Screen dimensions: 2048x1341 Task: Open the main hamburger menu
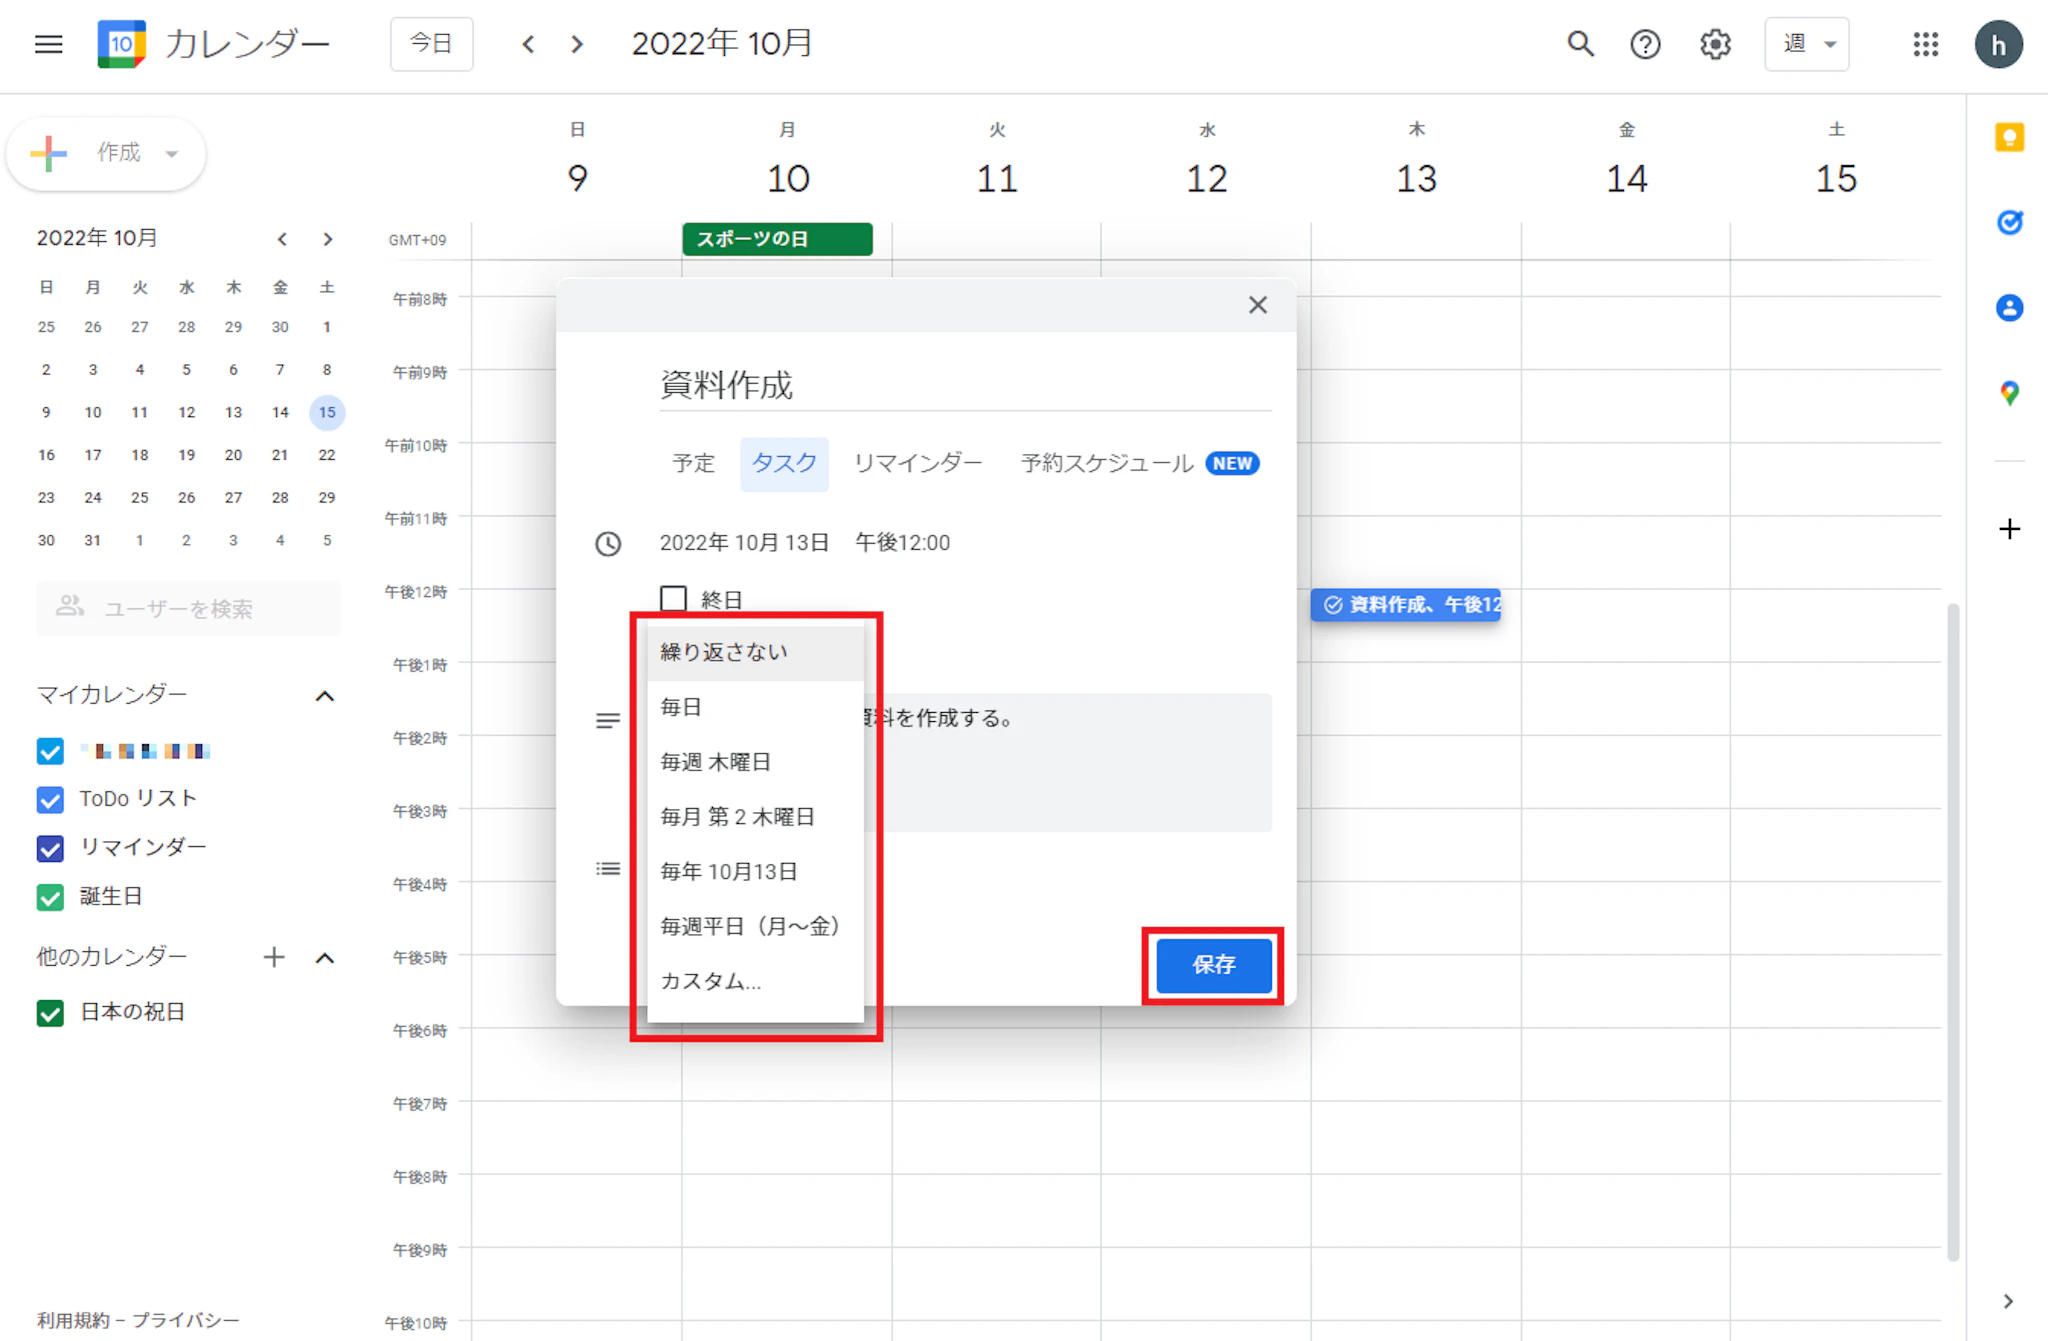[48, 44]
